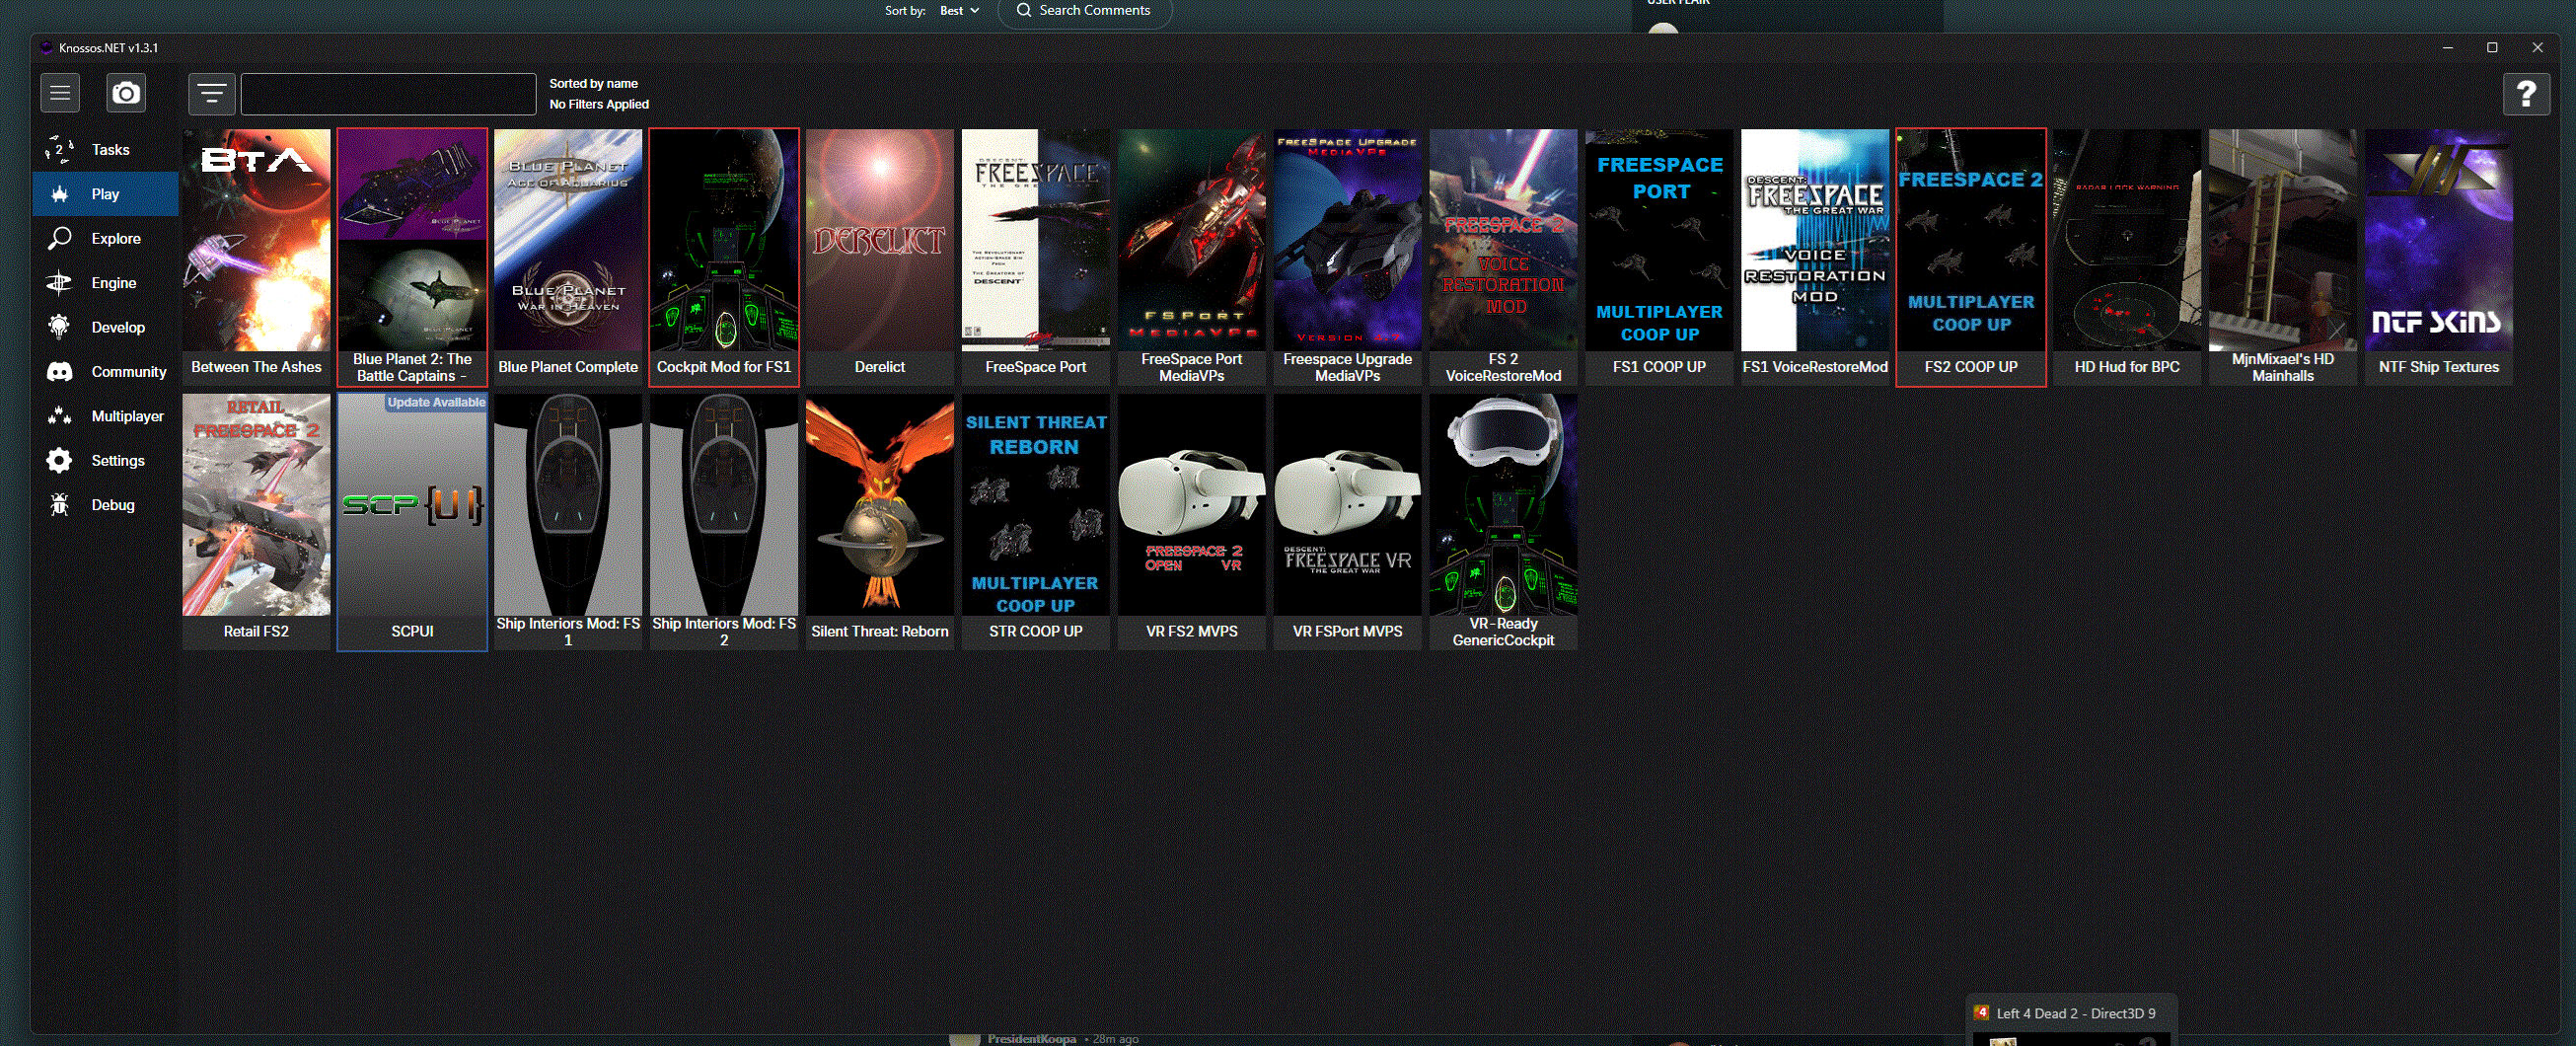The image size is (2576, 1046).
Task: Click PresidentKoopa username in background page
Action: click(x=1032, y=1039)
